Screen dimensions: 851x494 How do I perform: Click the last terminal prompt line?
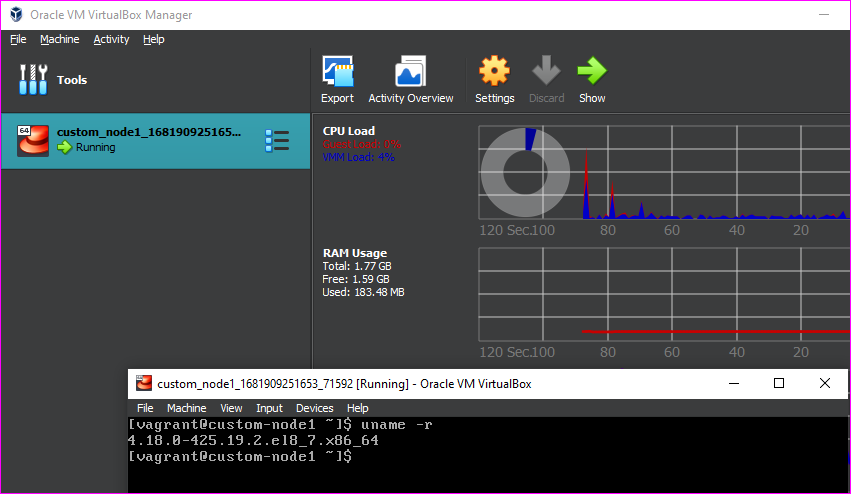click(x=239, y=456)
